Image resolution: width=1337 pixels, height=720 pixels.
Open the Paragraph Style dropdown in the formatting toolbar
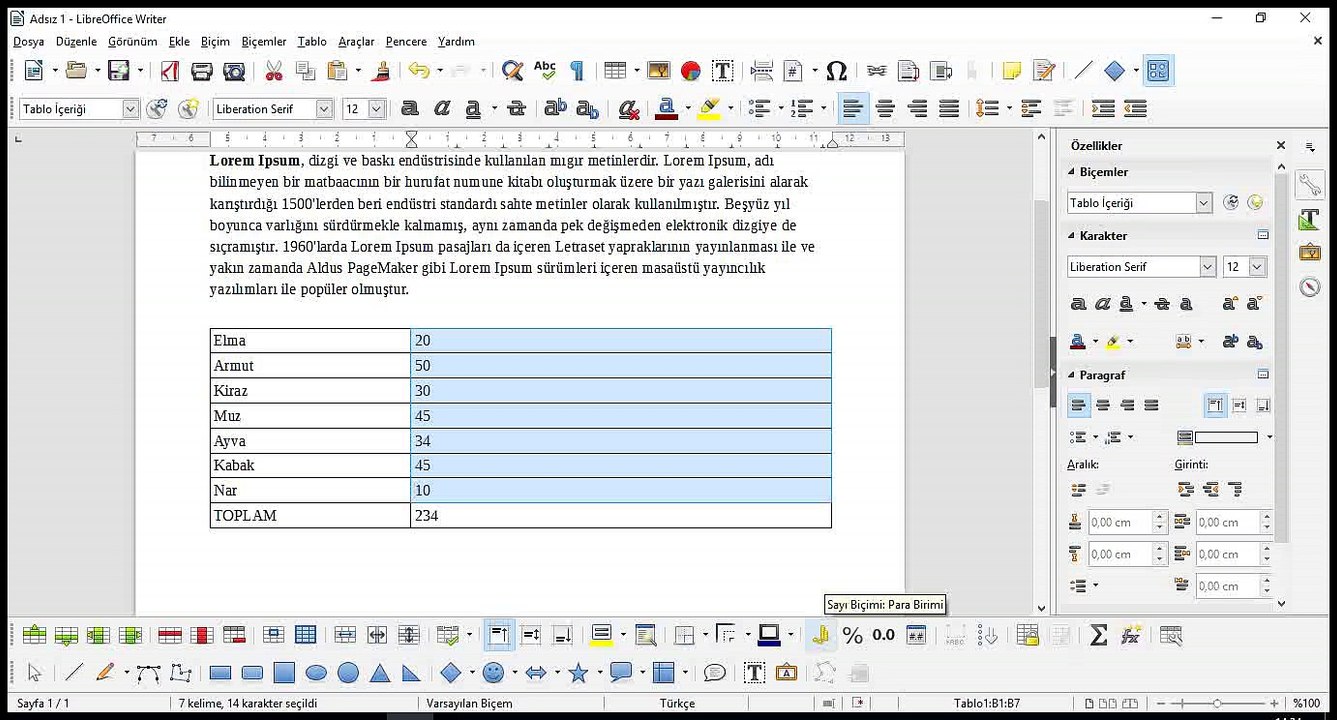point(131,108)
